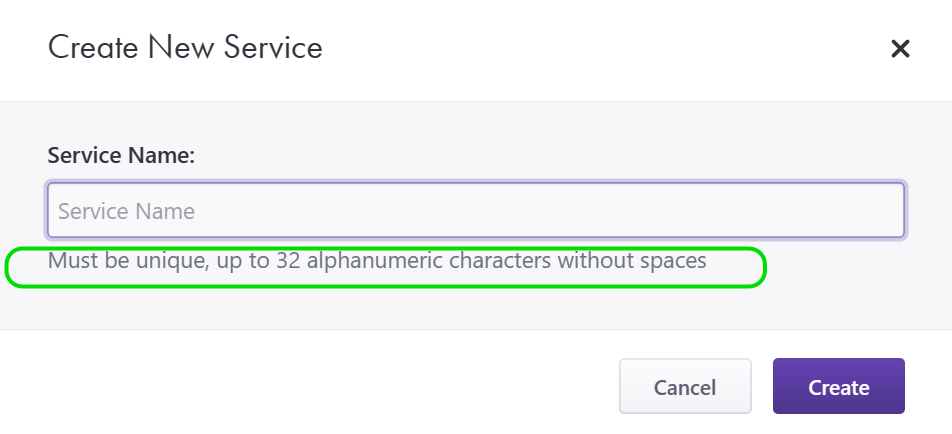Activate the empty service name input
The height and width of the screenshot is (434, 952).
click(x=476, y=210)
